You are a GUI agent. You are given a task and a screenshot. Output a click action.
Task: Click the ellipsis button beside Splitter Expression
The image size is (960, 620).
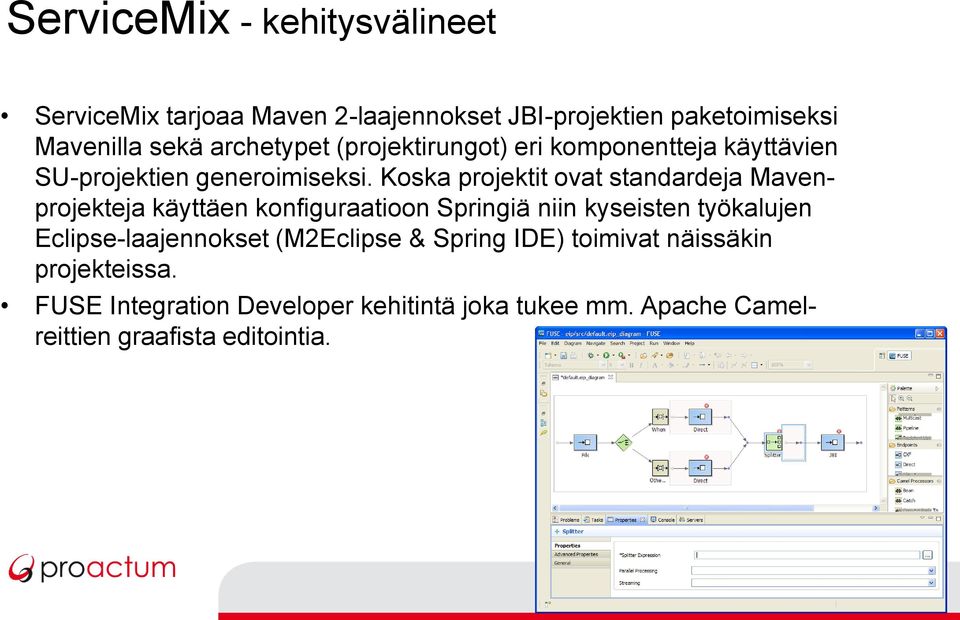pyautogui.click(x=927, y=555)
